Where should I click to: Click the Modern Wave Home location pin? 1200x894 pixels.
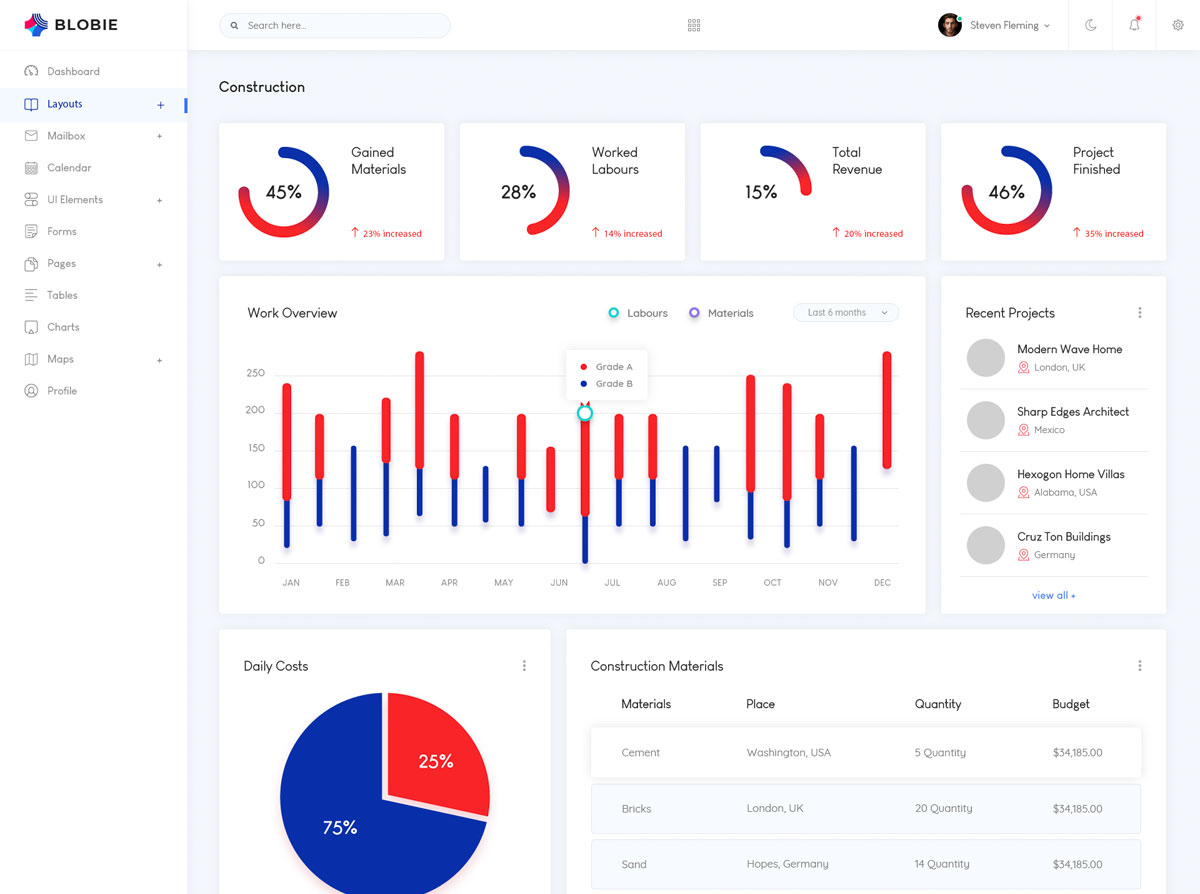pyautogui.click(x=1023, y=368)
